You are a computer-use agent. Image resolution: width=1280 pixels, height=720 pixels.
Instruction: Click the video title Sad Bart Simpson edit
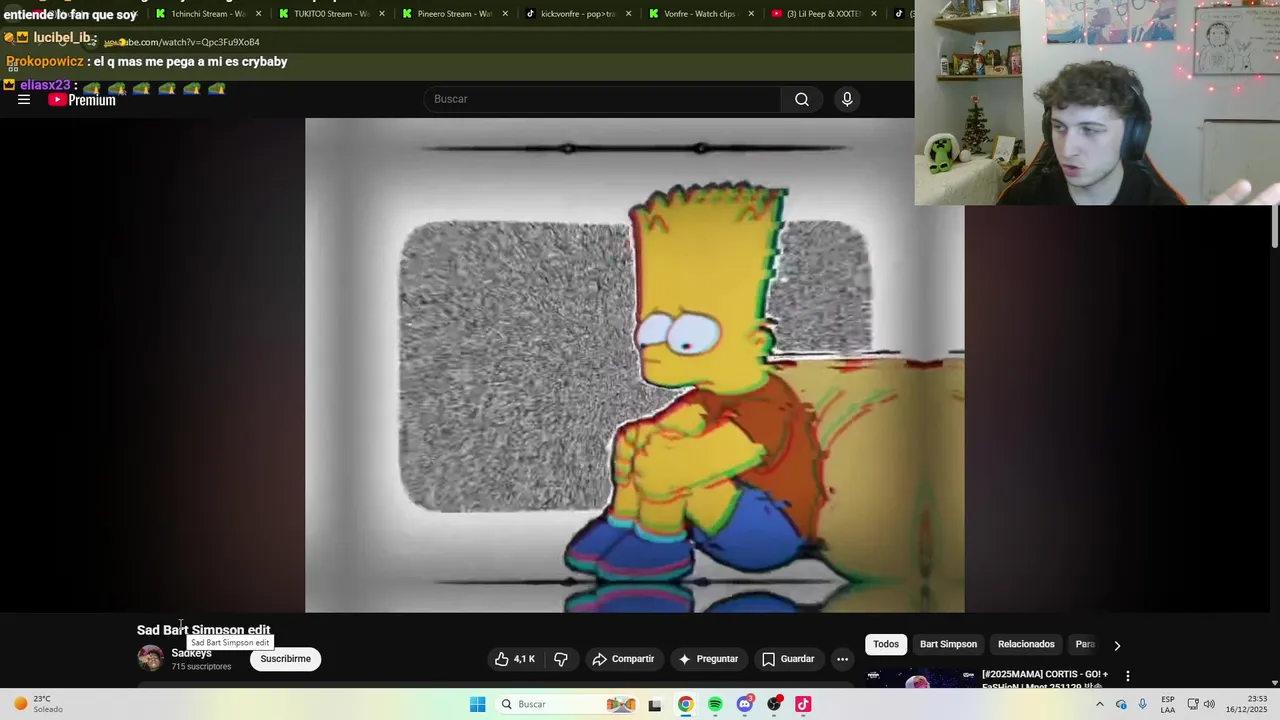(204, 630)
